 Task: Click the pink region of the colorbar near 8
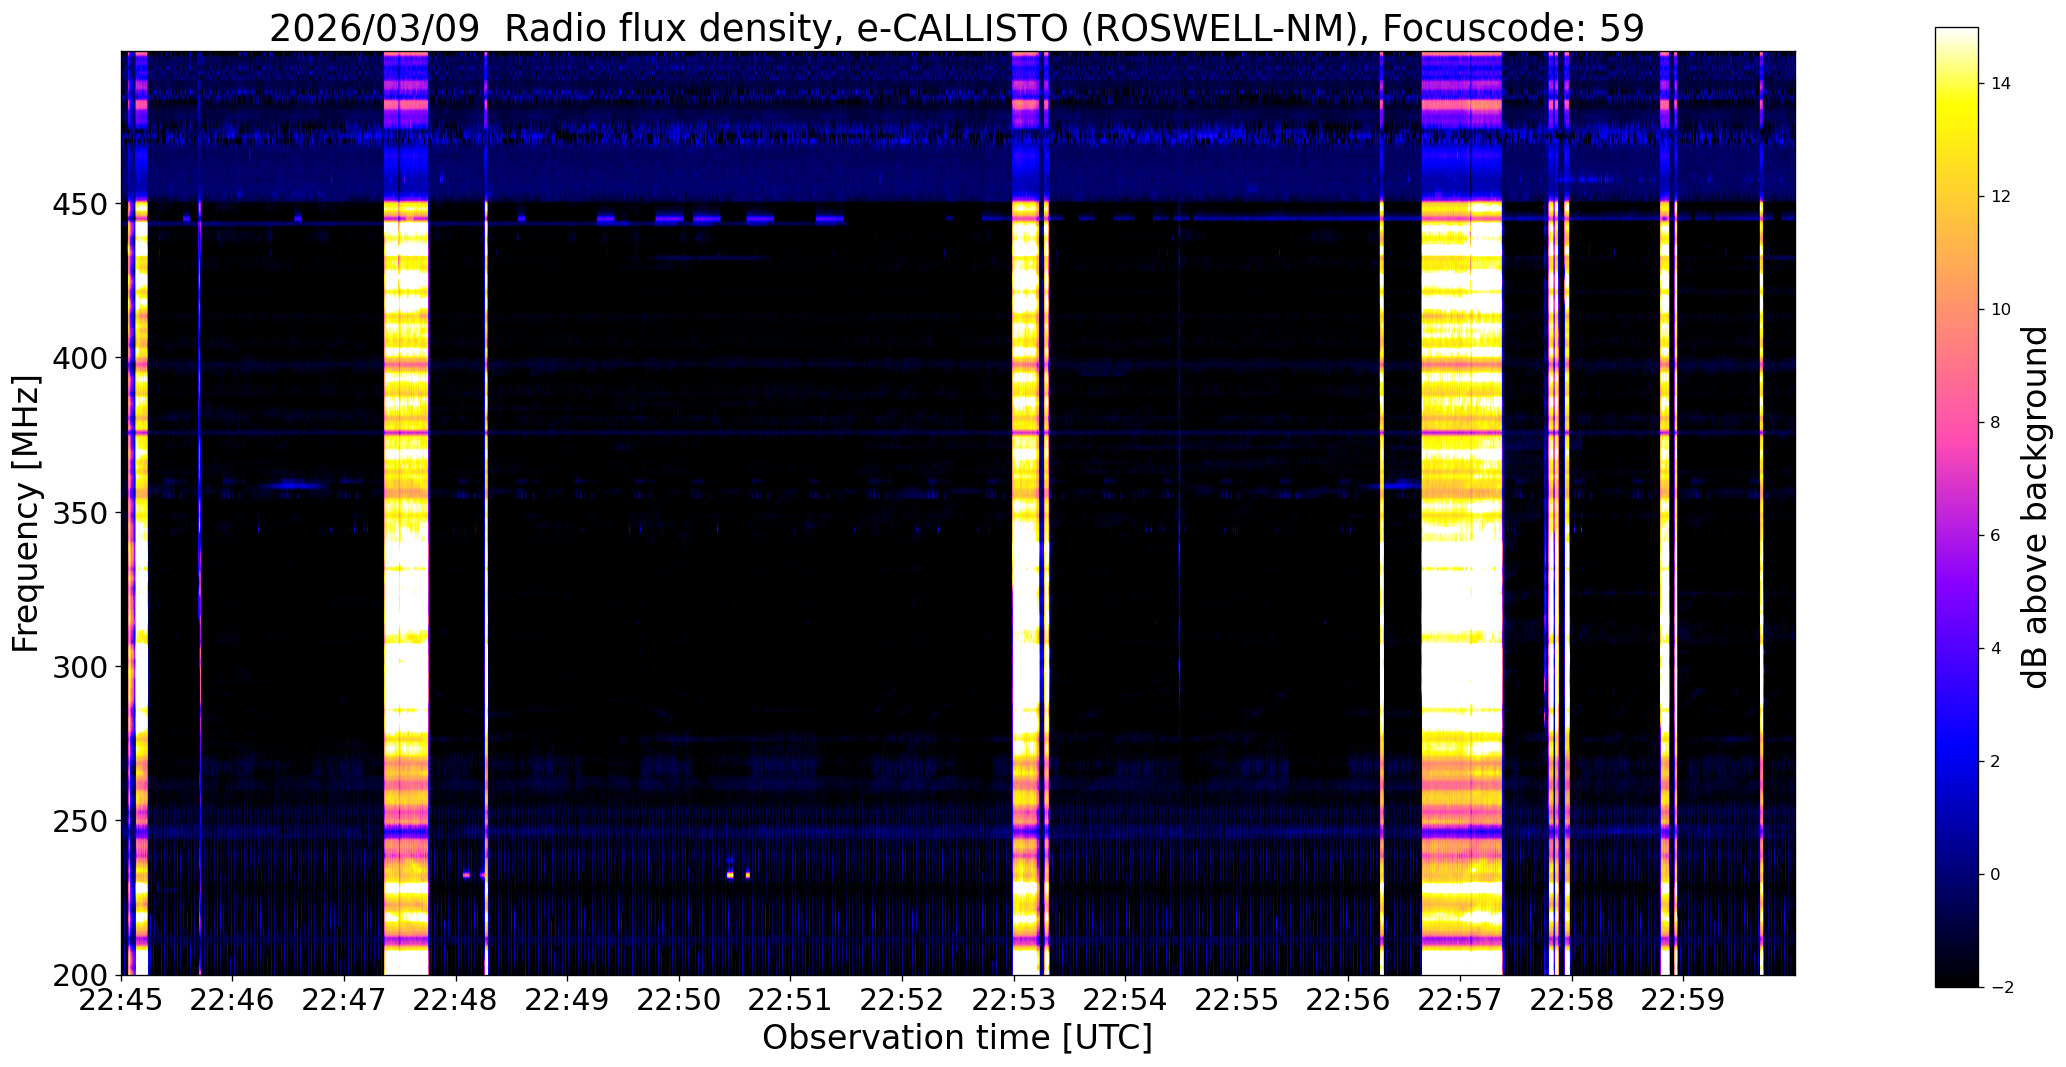pos(1957,423)
